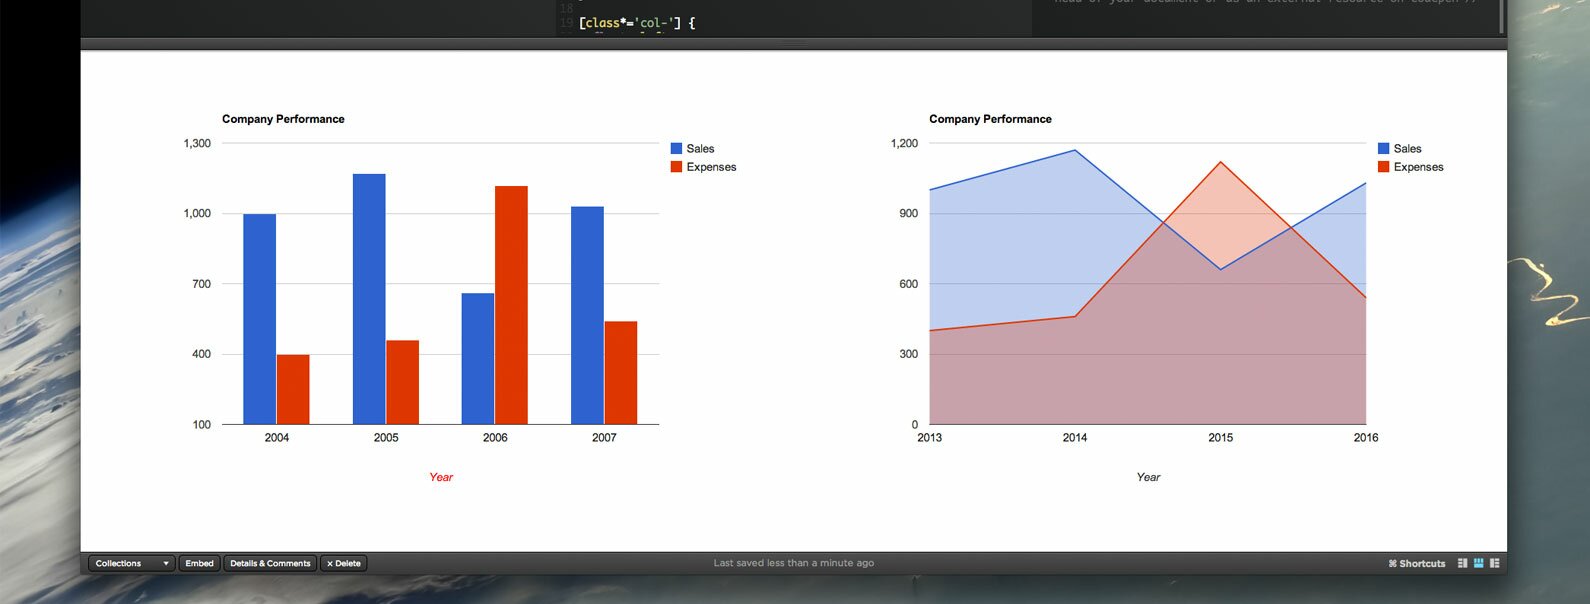Image resolution: width=1590 pixels, height=604 pixels.
Task: Click the area chart's Company Performance title
Action: [990, 119]
